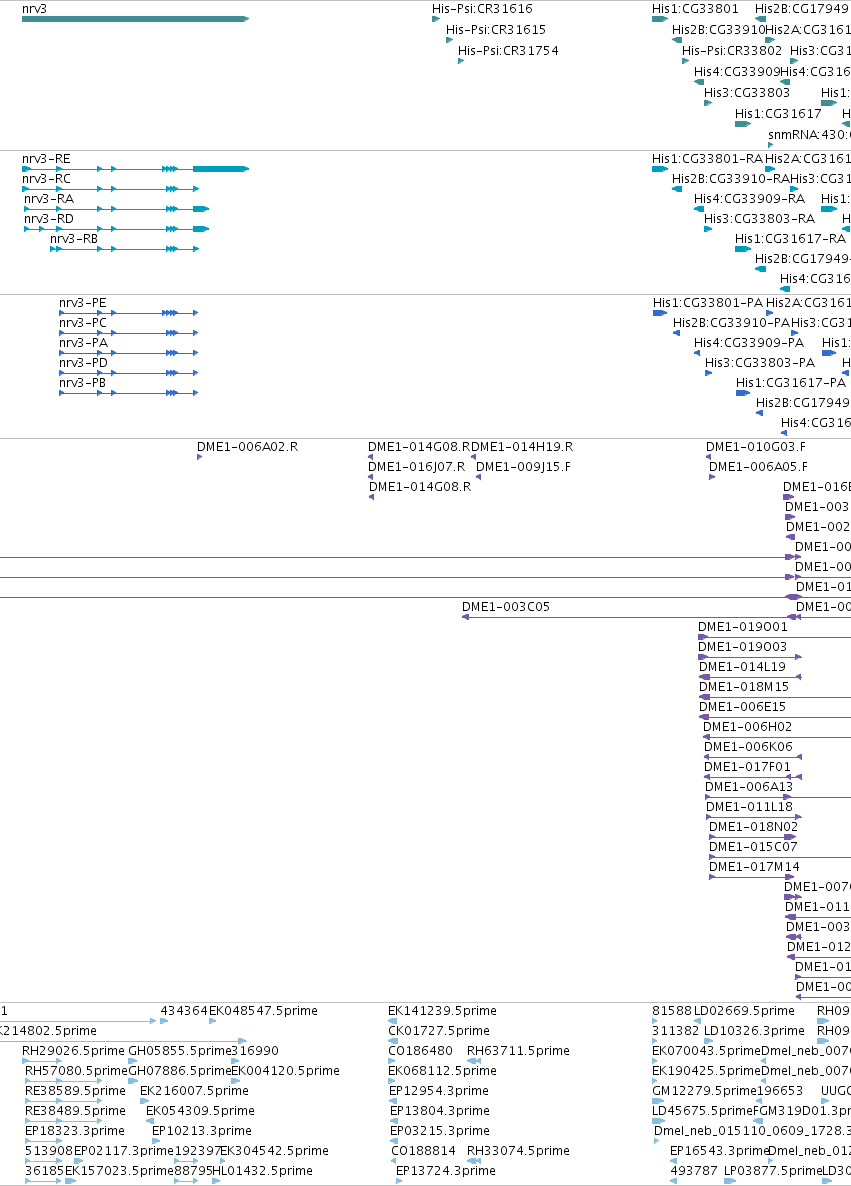Open the RH29026.5prime EST

(x=42, y=1061)
